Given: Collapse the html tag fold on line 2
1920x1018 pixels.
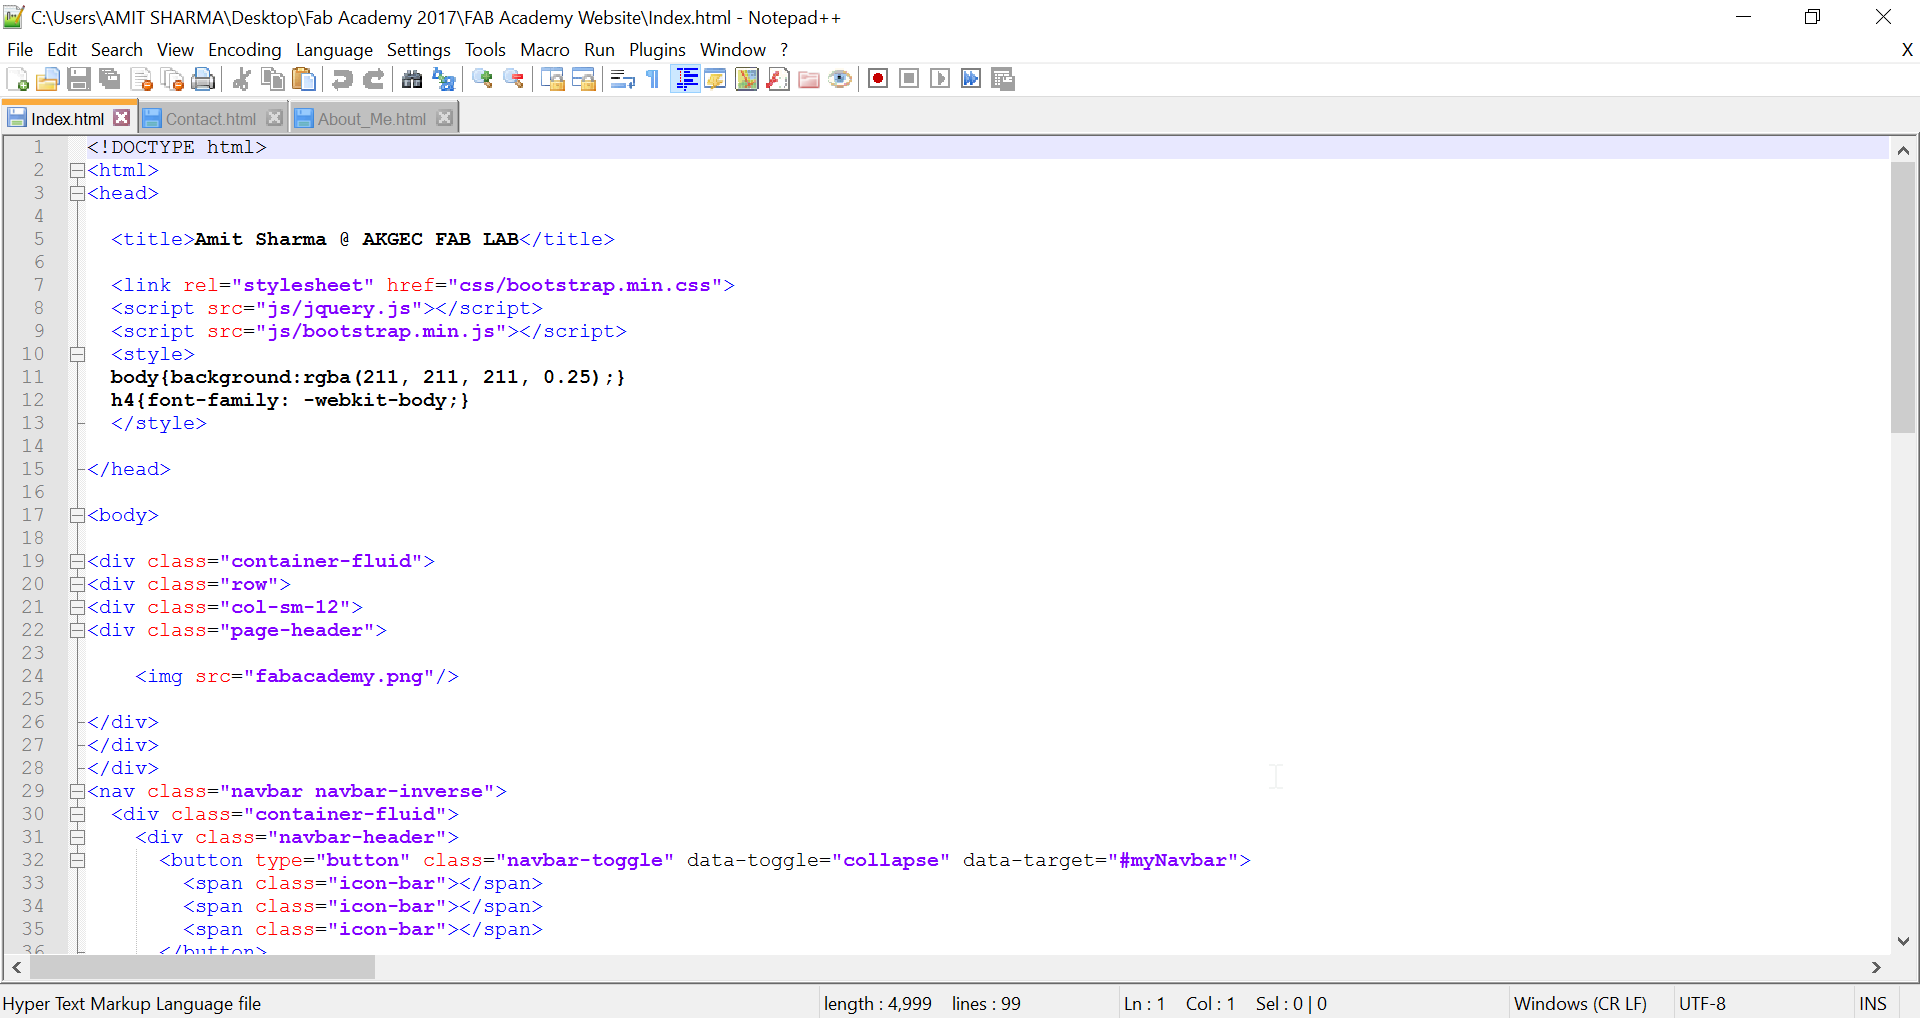Looking at the screenshot, I should [77, 171].
